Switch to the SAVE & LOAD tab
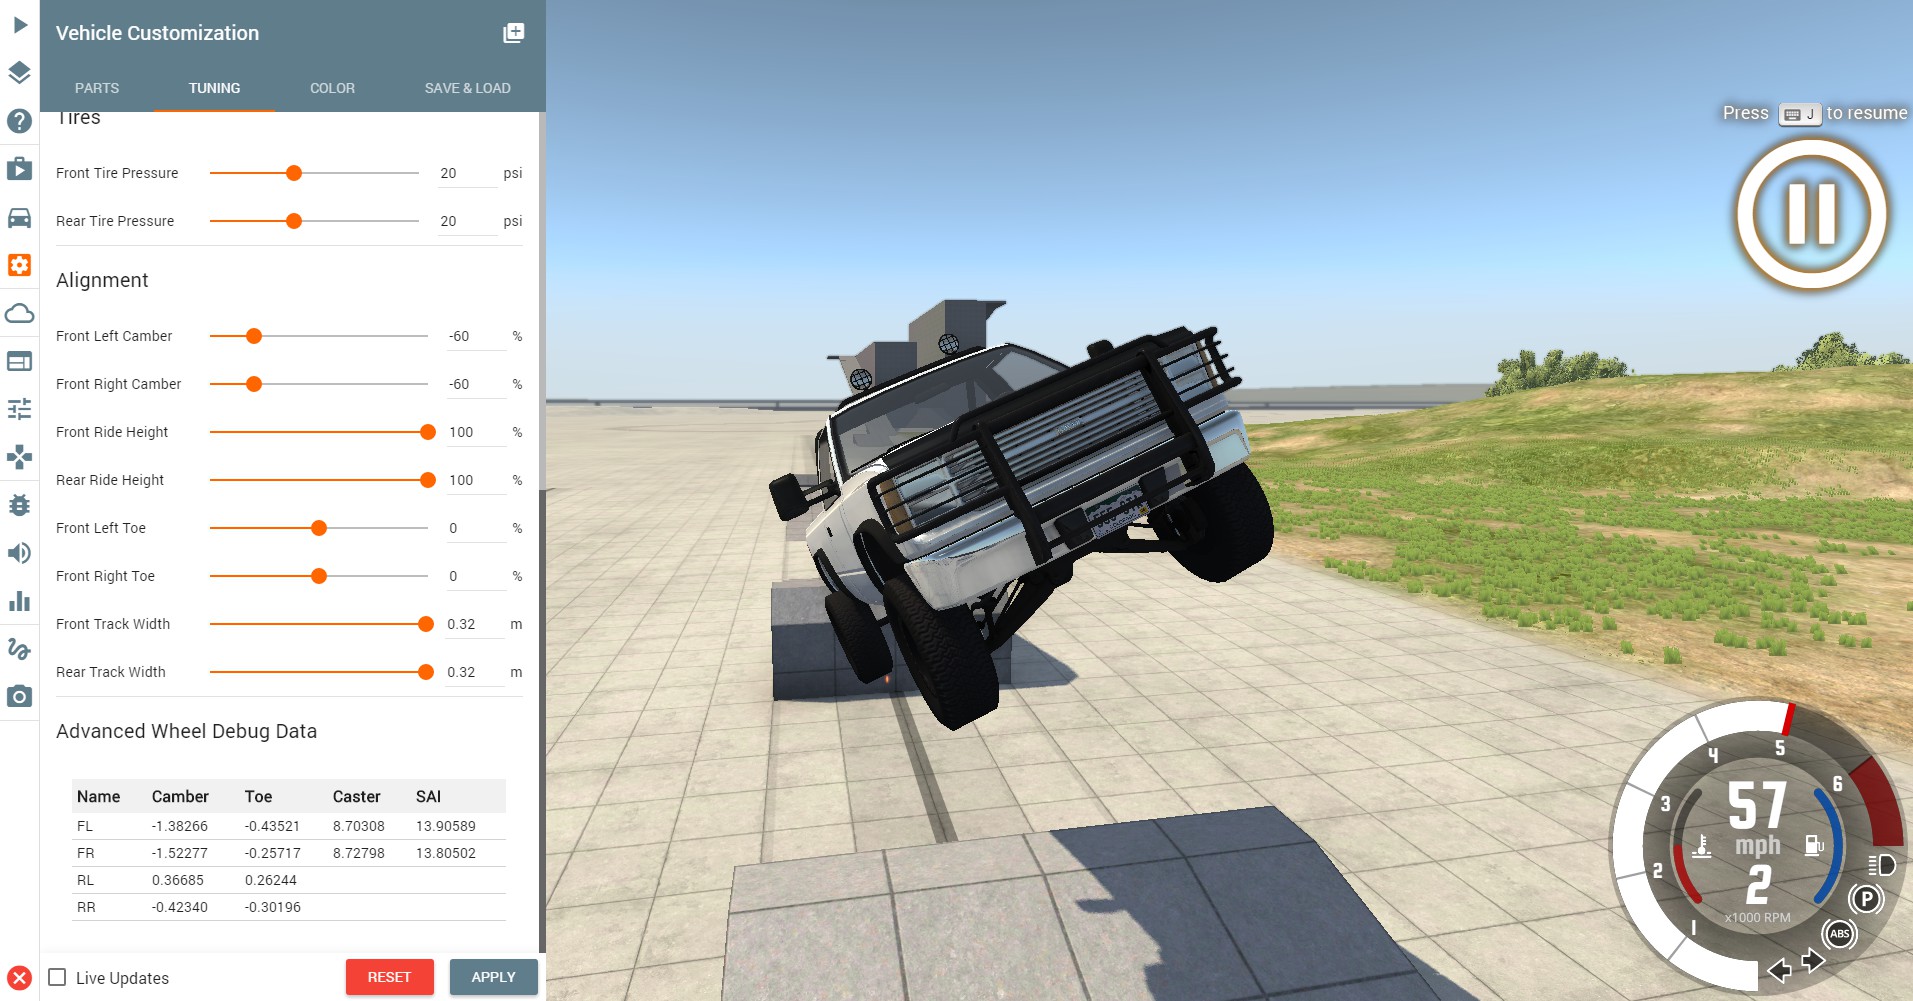 click(467, 88)
